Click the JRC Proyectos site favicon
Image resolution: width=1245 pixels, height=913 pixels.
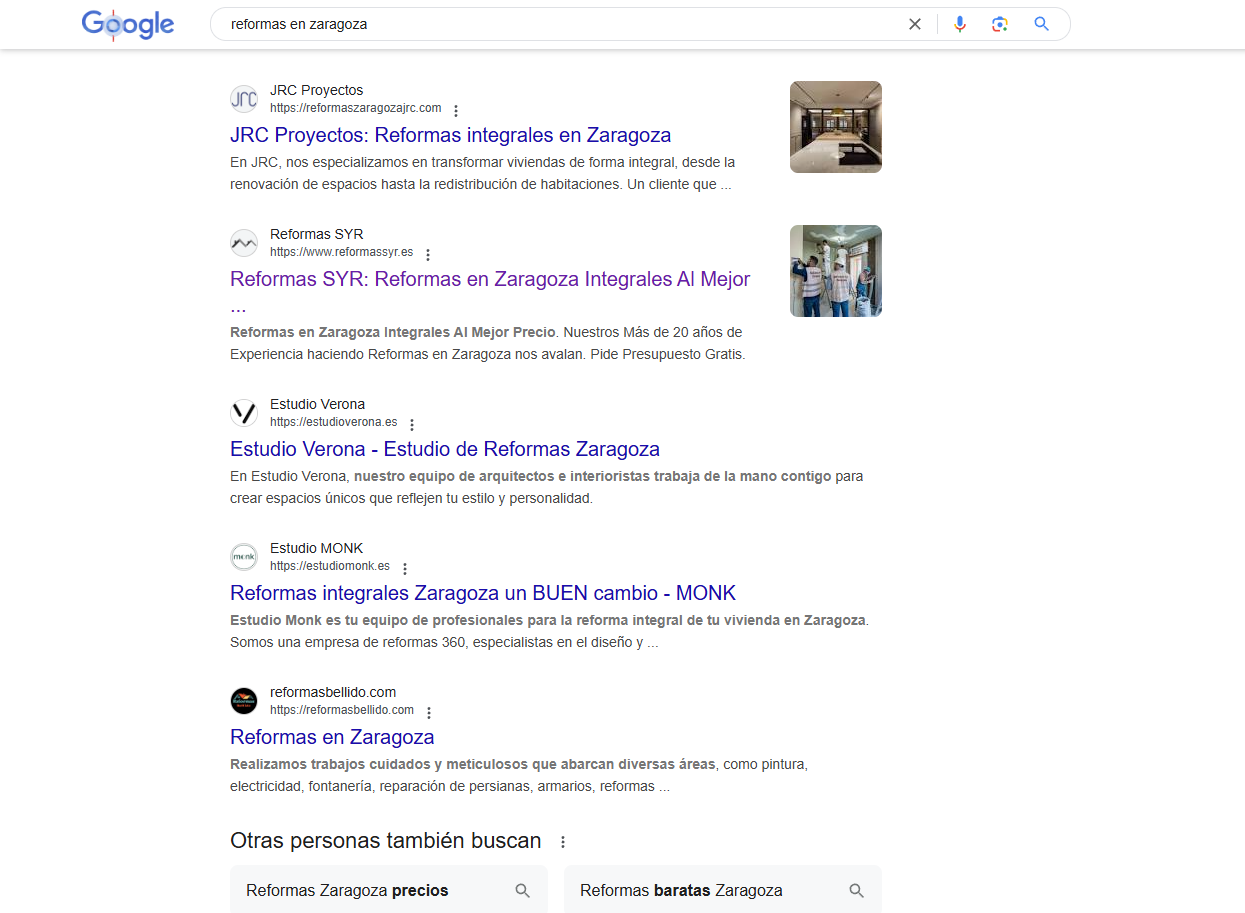click(x=243, y=98)
